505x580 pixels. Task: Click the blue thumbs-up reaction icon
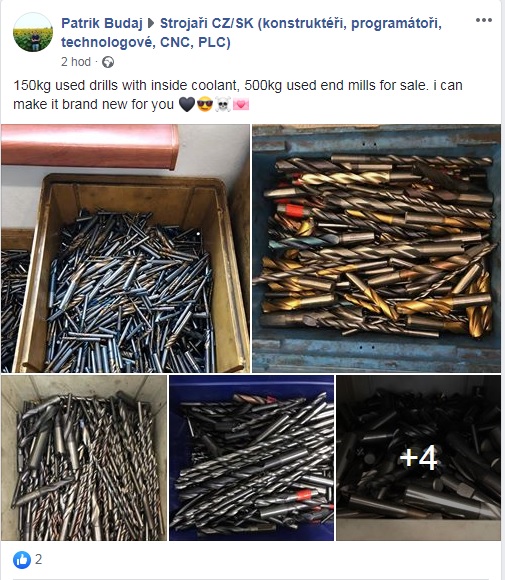tap(22, 560)
